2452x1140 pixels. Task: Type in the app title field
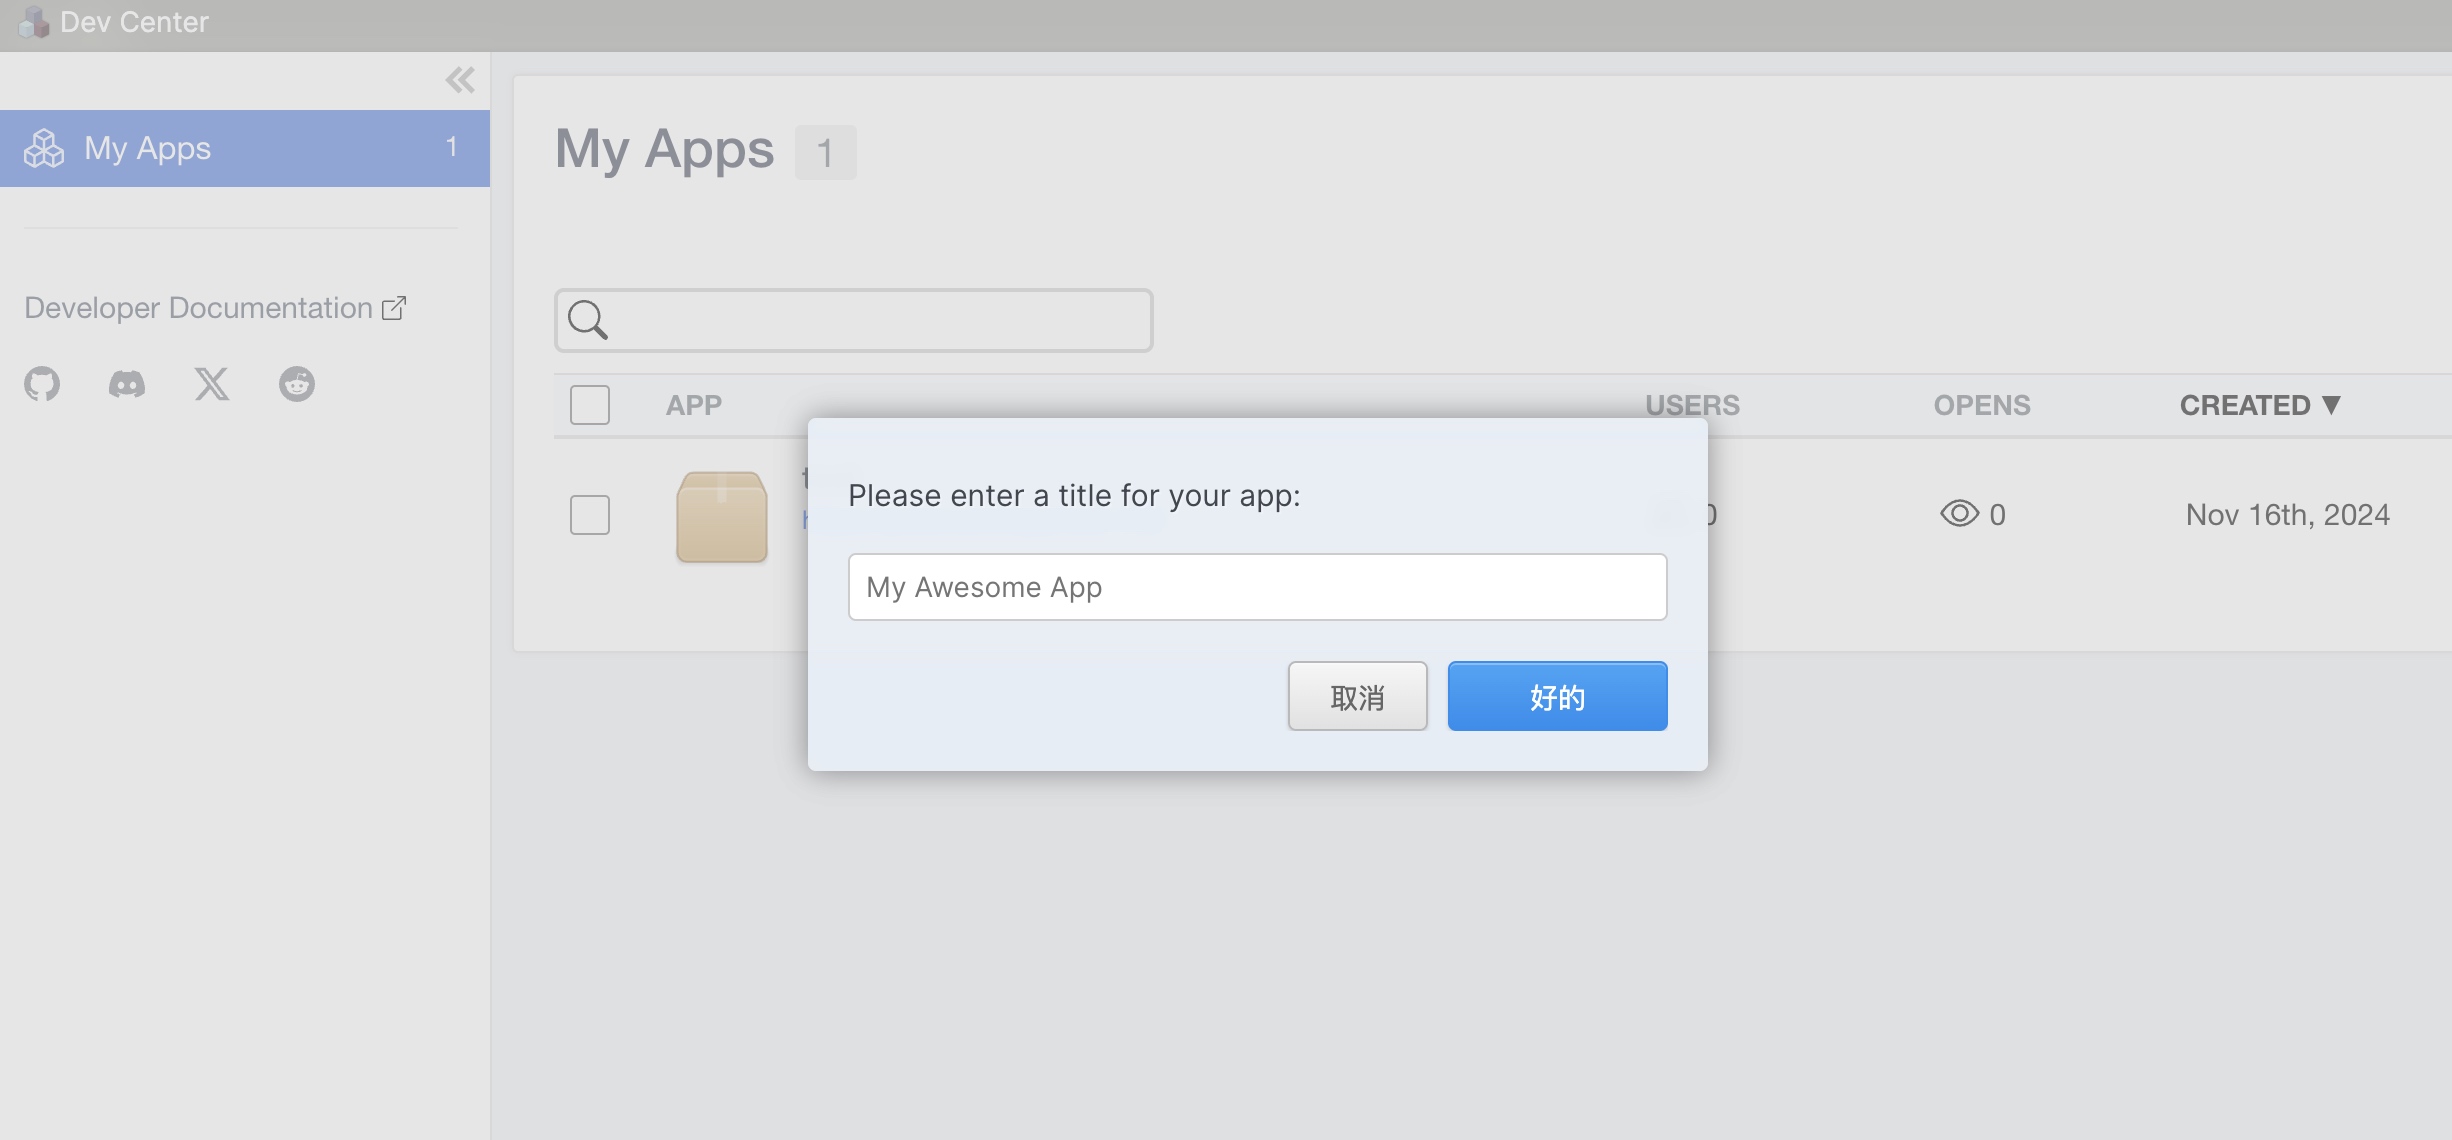(x=1257, y=587)
